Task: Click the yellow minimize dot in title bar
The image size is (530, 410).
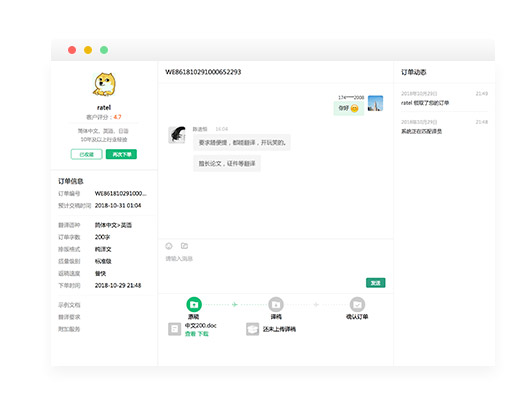Action: (88, 50)
